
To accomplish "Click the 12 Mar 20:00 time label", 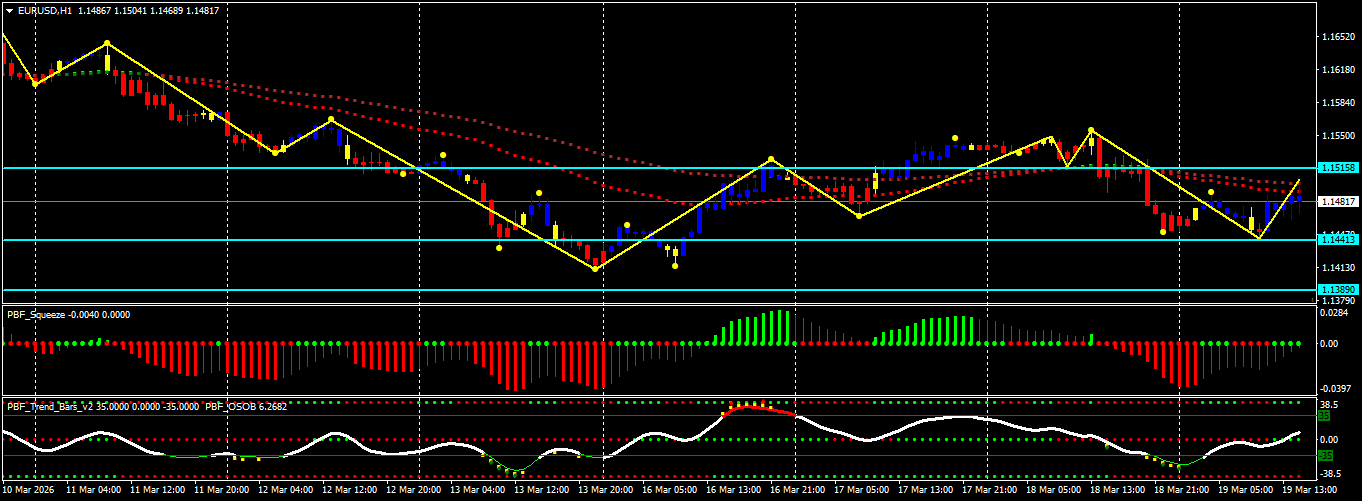I will [416, 492].
